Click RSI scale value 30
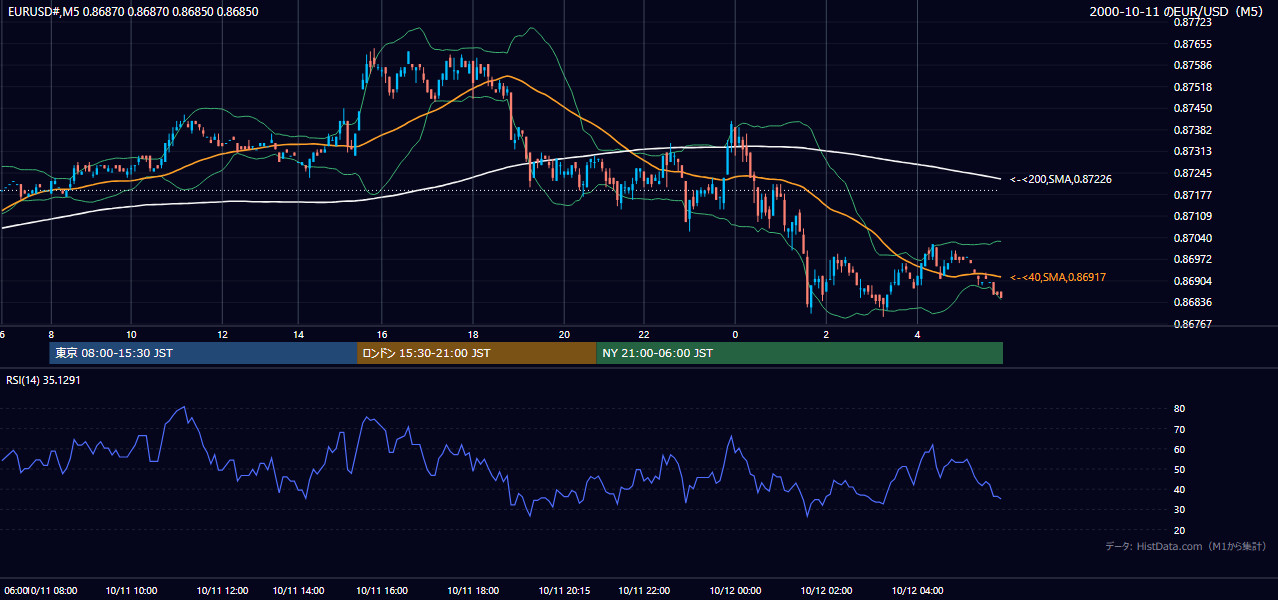 click(x=1179, y=510)
